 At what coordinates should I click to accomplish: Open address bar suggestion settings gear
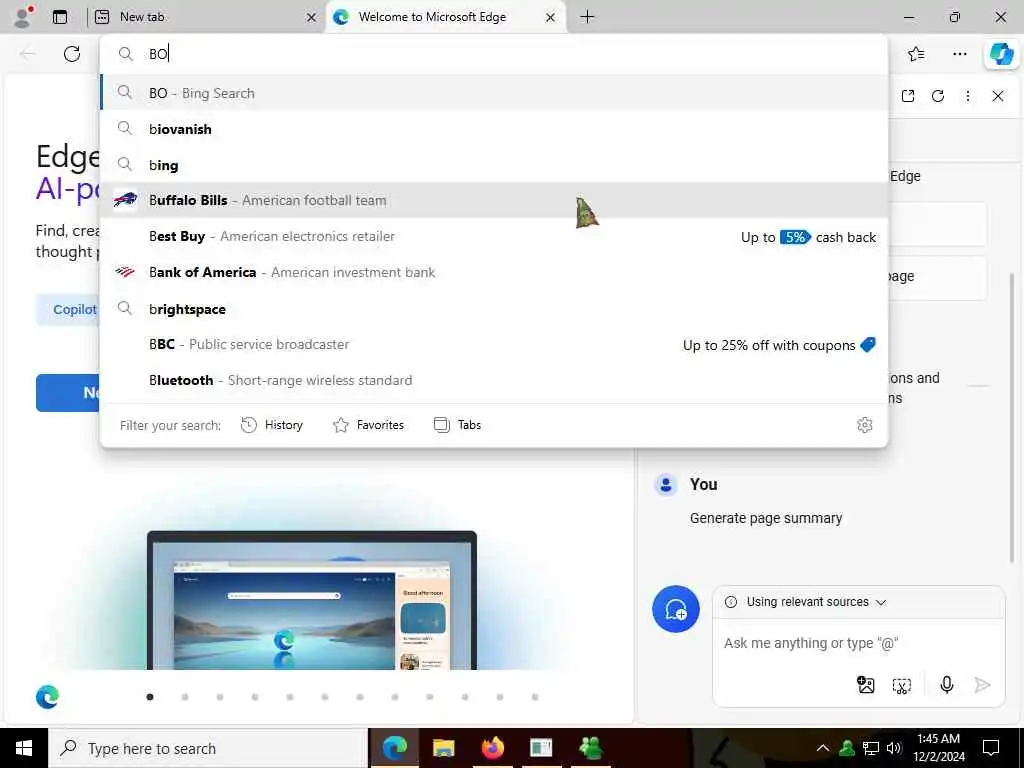click(x=865, y=425)
